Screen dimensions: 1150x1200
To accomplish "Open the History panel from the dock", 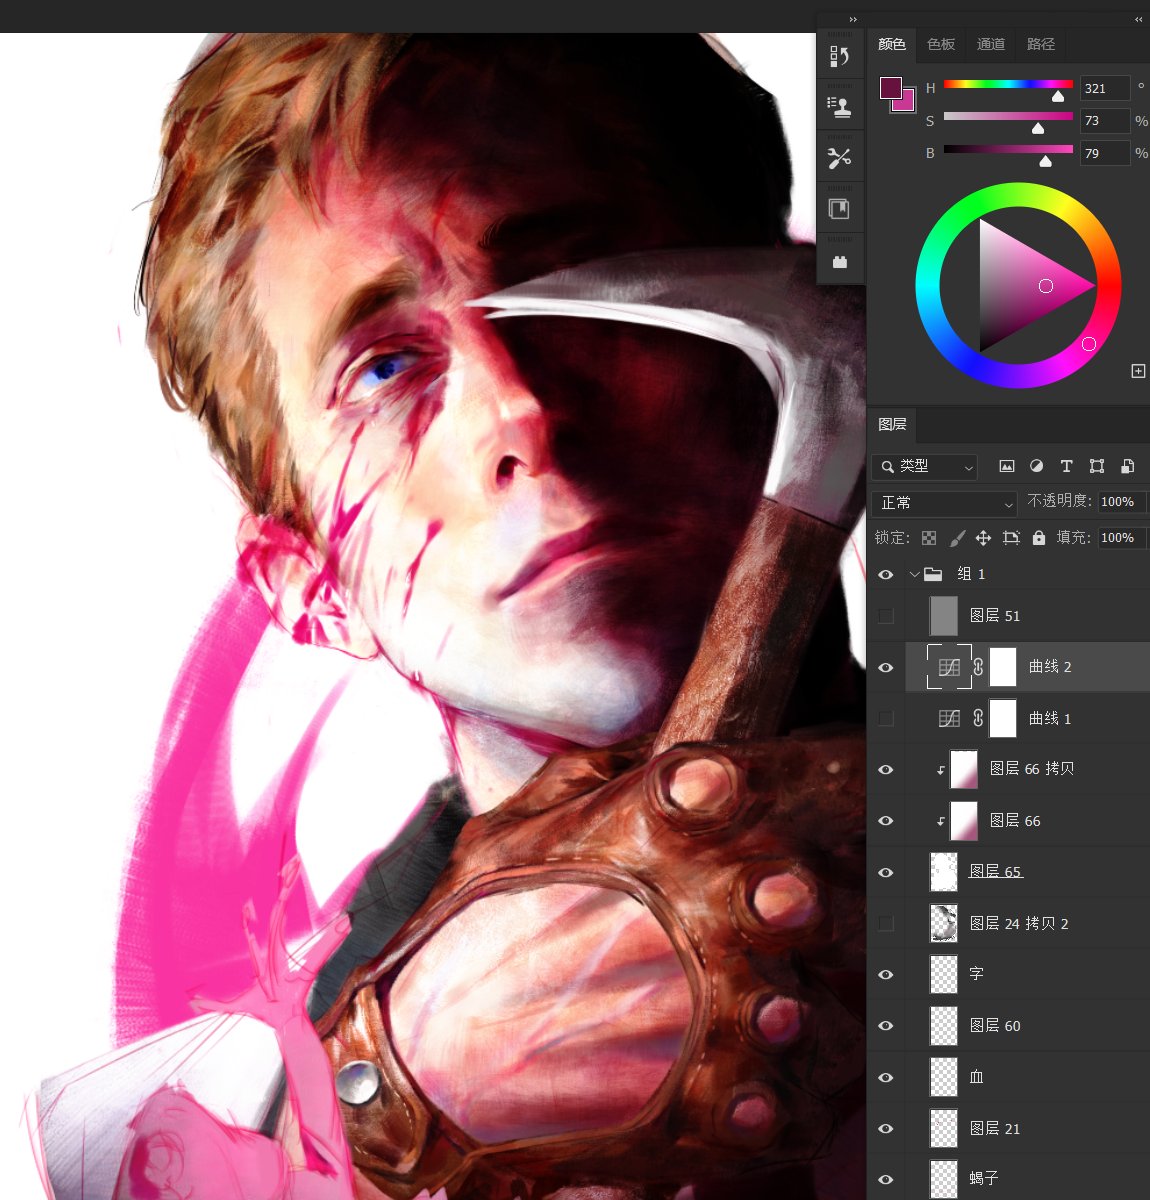I will point(840,56).
